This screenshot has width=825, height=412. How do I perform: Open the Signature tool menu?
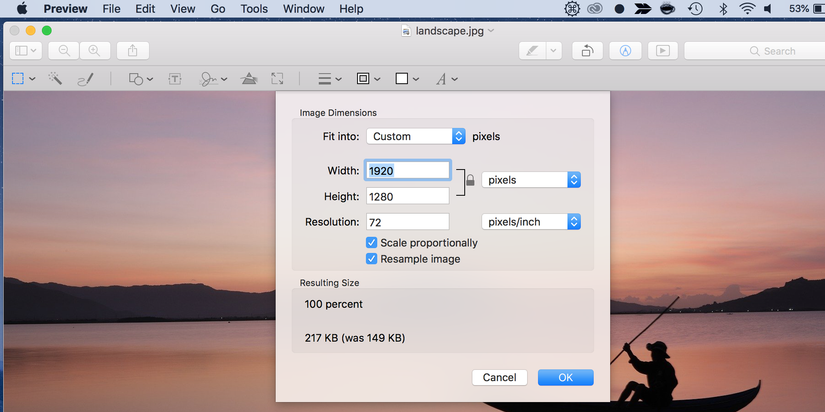pos(213,79)
